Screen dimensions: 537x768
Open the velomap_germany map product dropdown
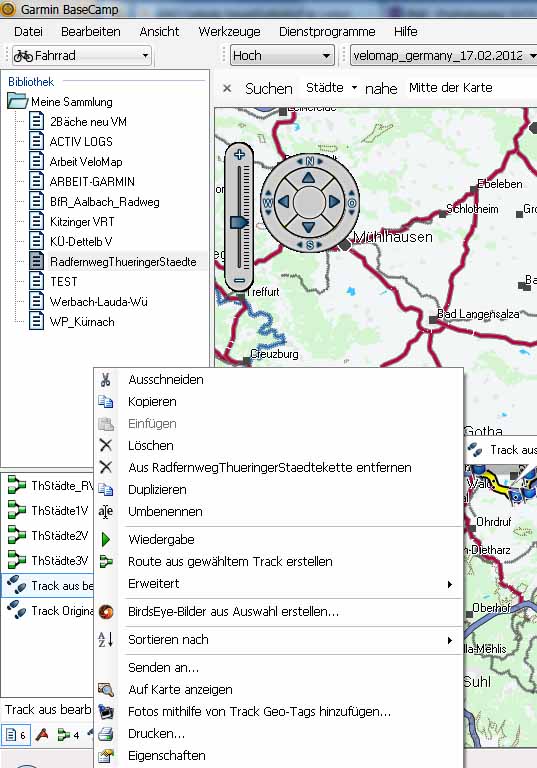tap(443, 55)
